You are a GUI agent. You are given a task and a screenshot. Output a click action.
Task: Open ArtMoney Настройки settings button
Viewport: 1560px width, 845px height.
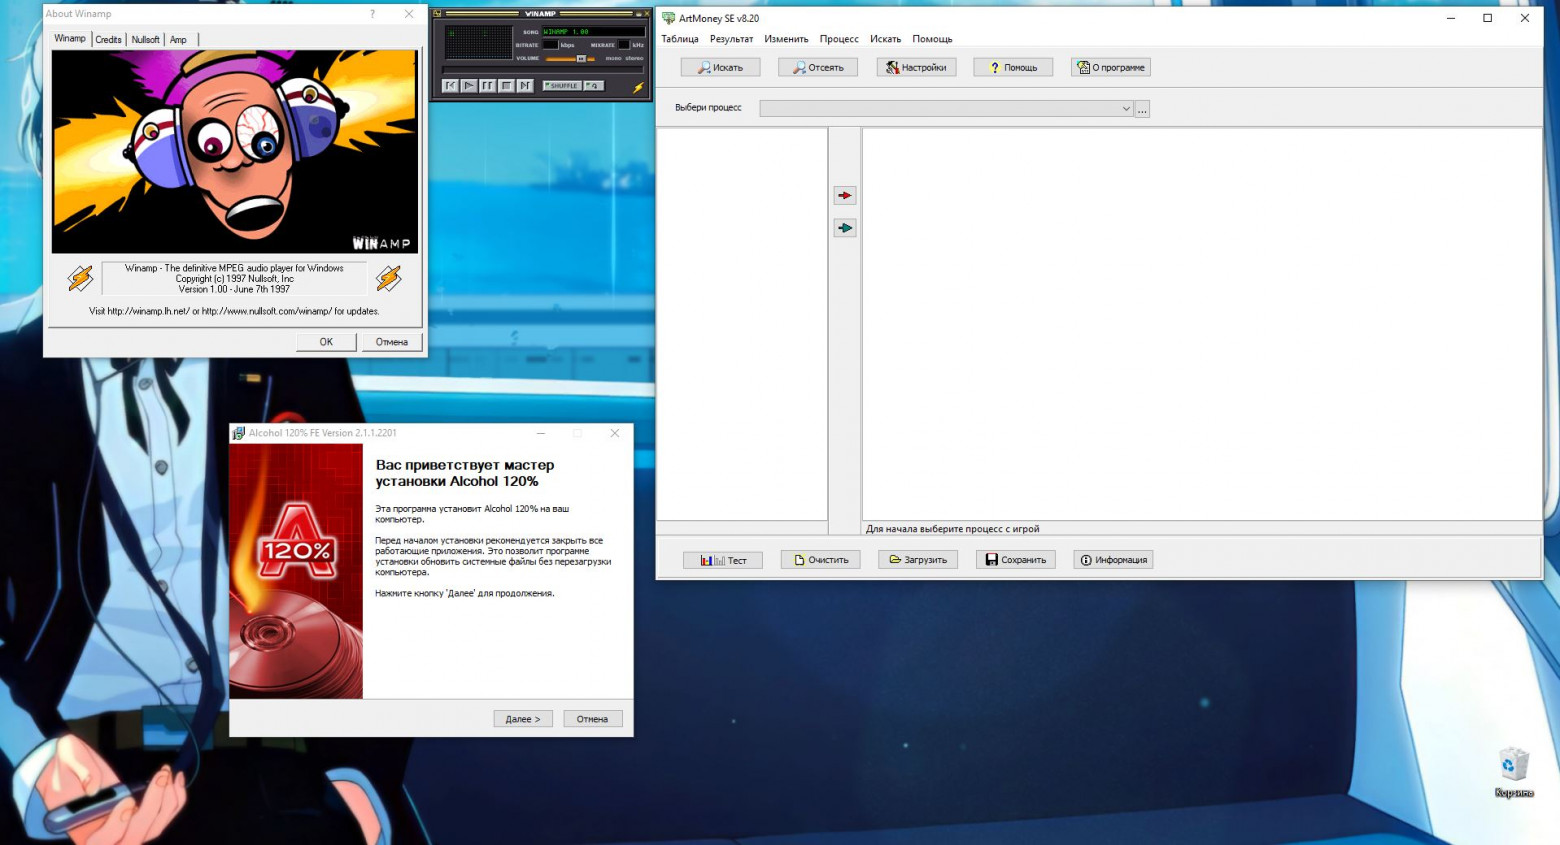pyautogui.click(x=917, y=67)
